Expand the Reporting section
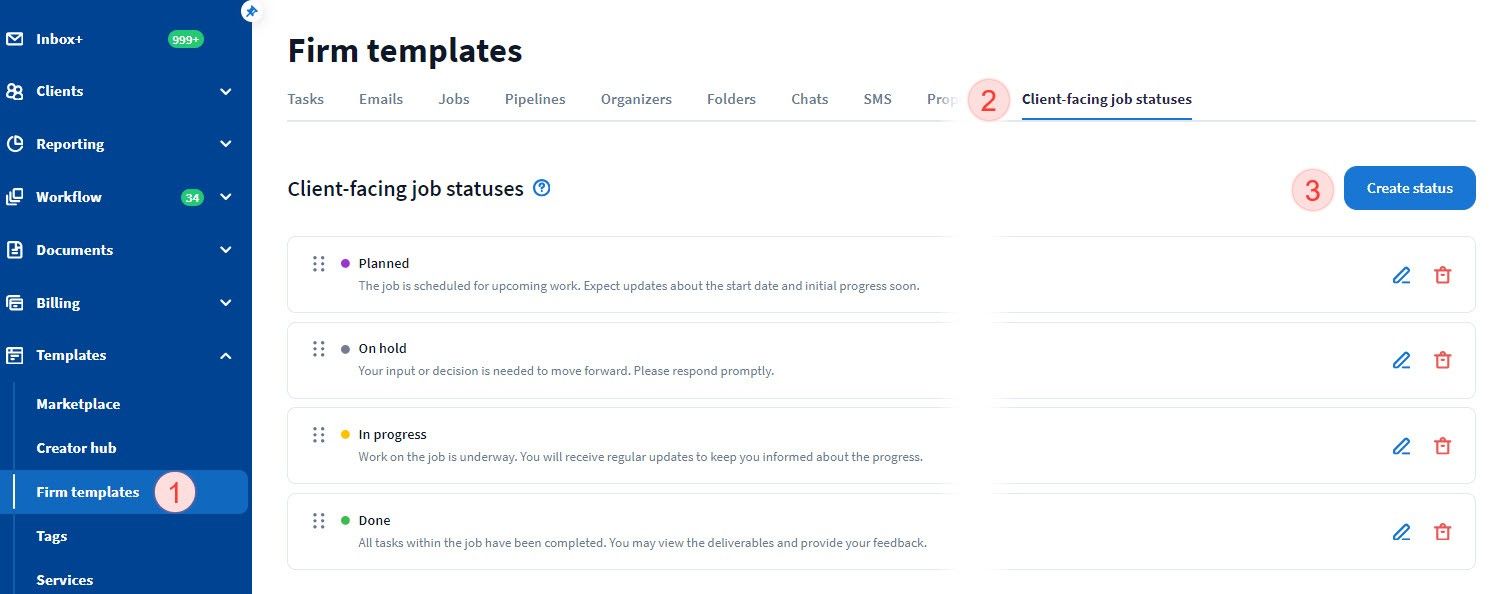The width and height of the screenshot is (1510, 594). tap(226, 144)
